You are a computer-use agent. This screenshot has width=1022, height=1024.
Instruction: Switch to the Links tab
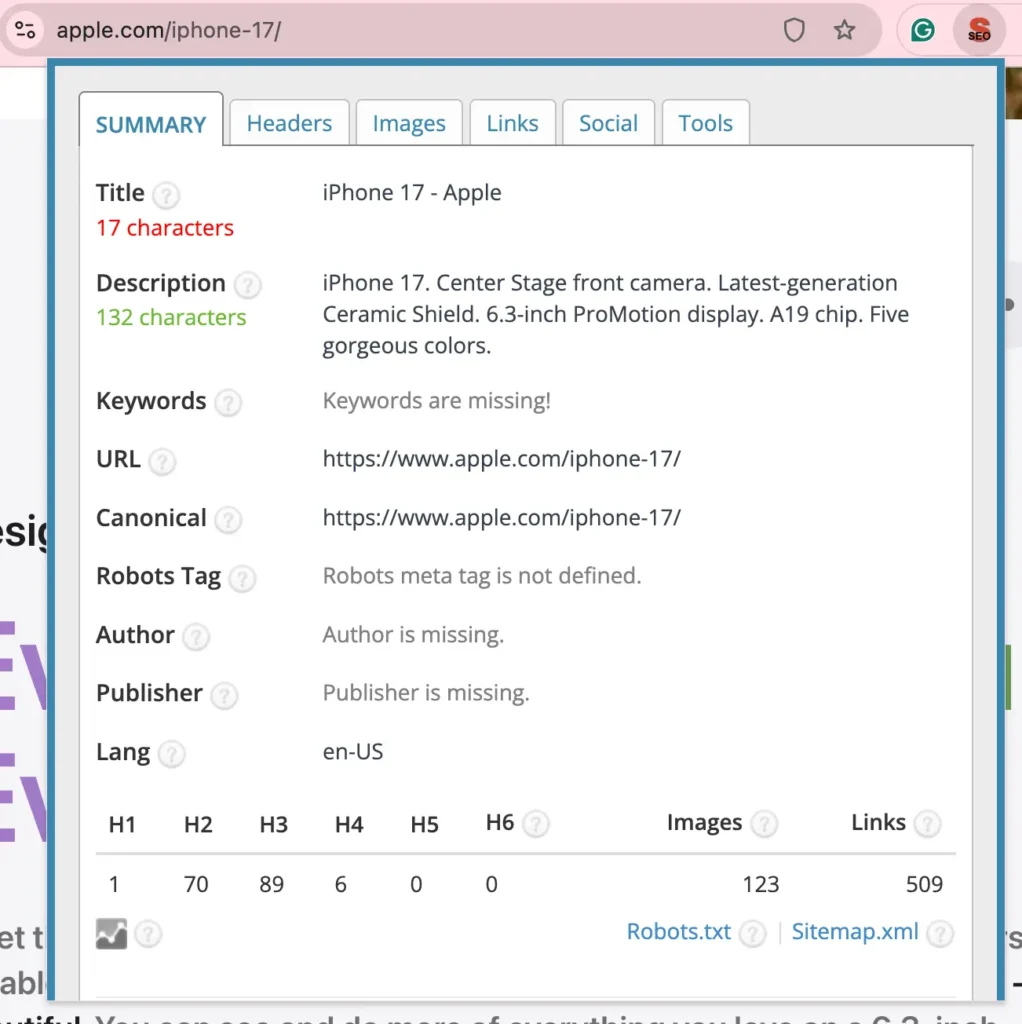[512, 123]
